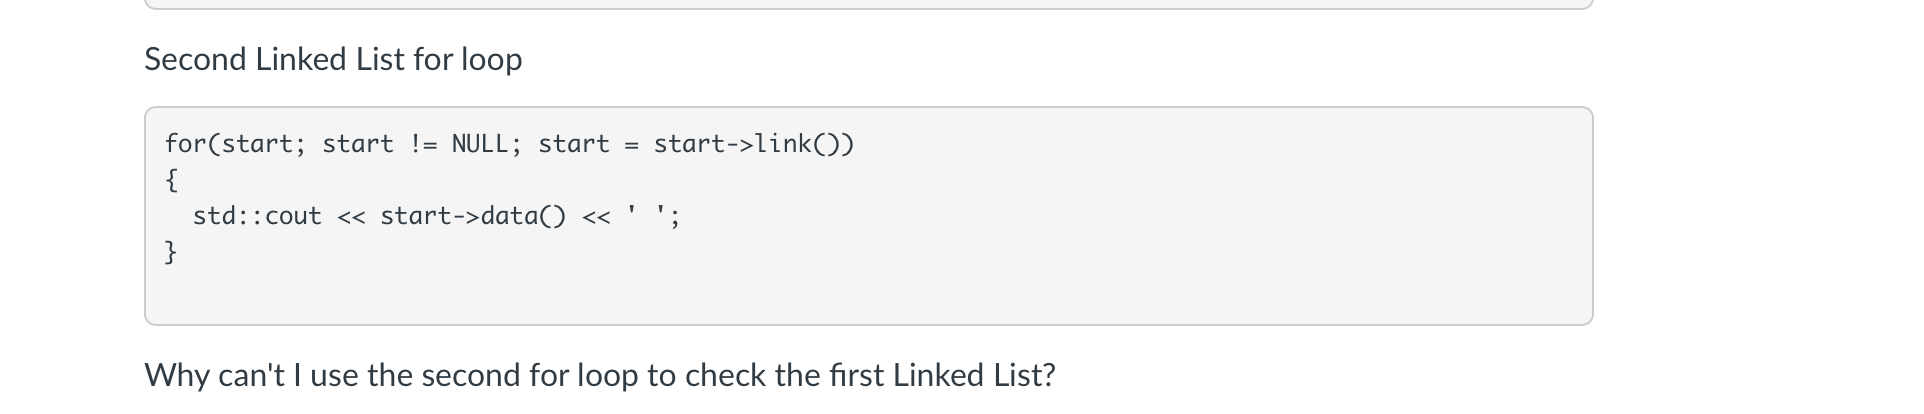This screenshot has height=414, width=1924.
Task: Click the word "loop" in the heading
Action: (491, 61)
